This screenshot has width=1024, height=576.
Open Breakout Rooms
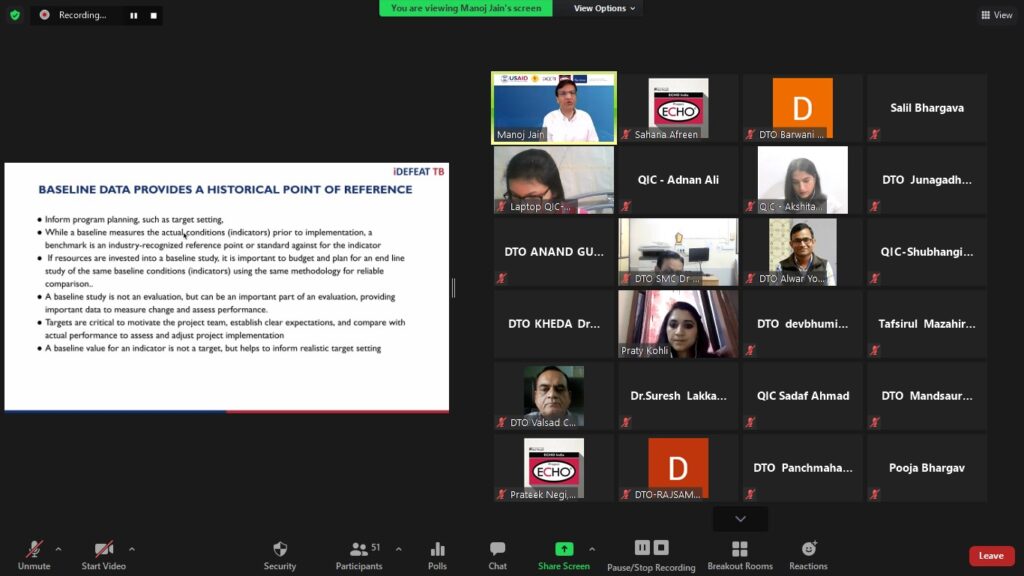[x=740, y=555]
